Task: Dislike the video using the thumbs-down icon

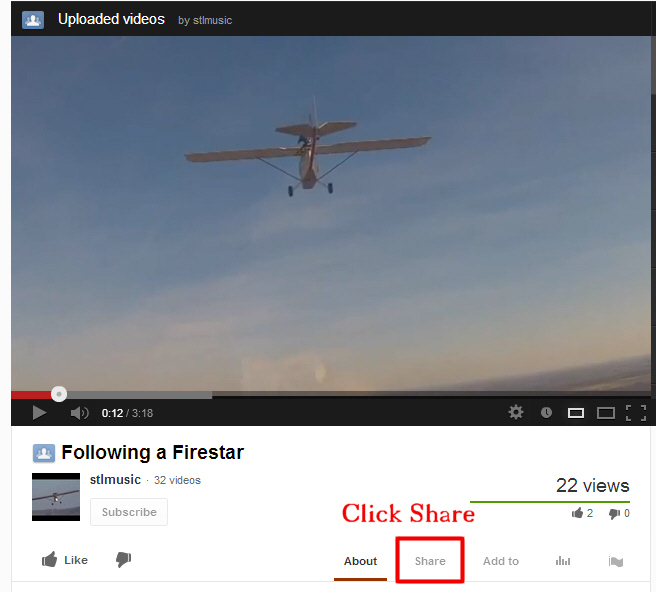Action: click(123, 559)
